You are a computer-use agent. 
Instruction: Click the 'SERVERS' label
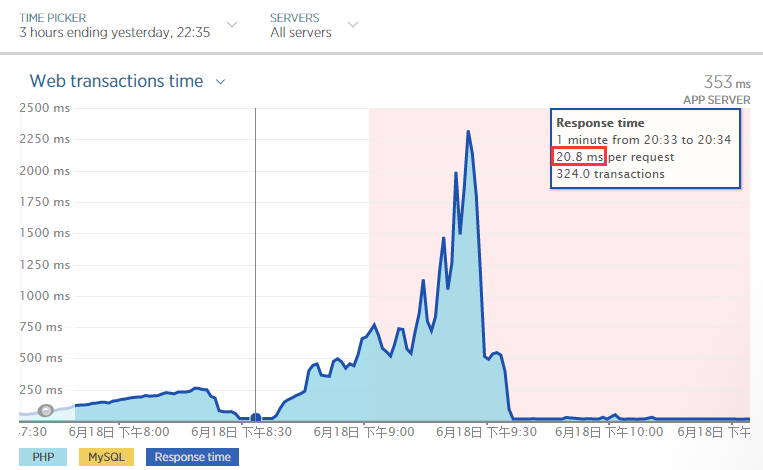click(x=294, y=18)
